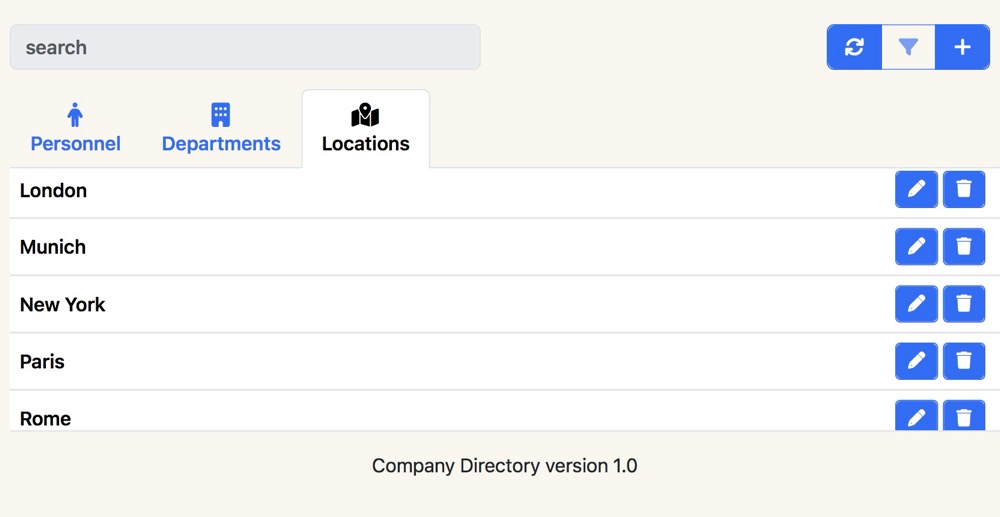Select the London row name
1000x517 pixels.
click(53, 190)
